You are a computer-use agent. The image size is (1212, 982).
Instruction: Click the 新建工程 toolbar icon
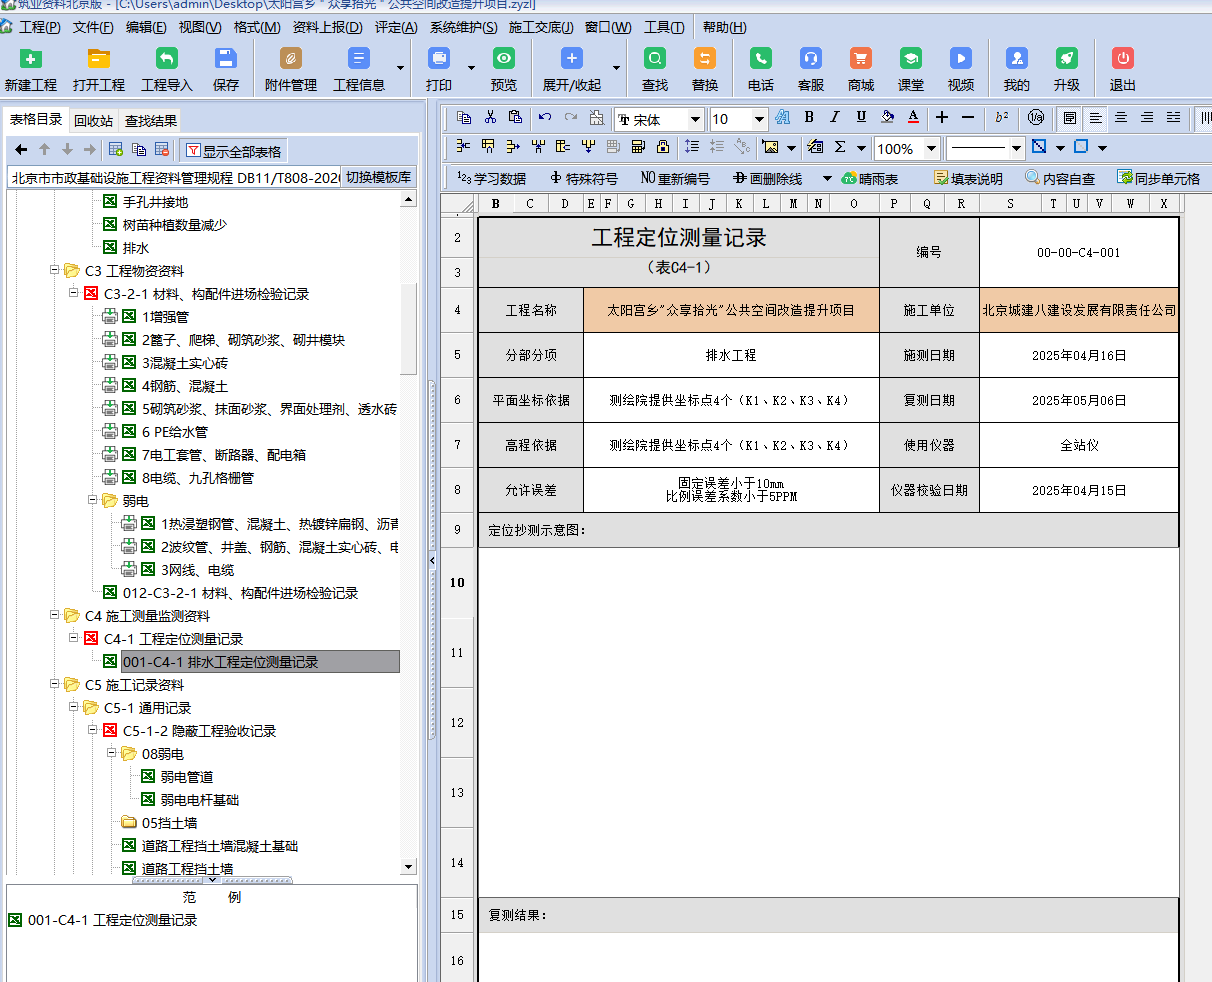[x=30, y=58]
